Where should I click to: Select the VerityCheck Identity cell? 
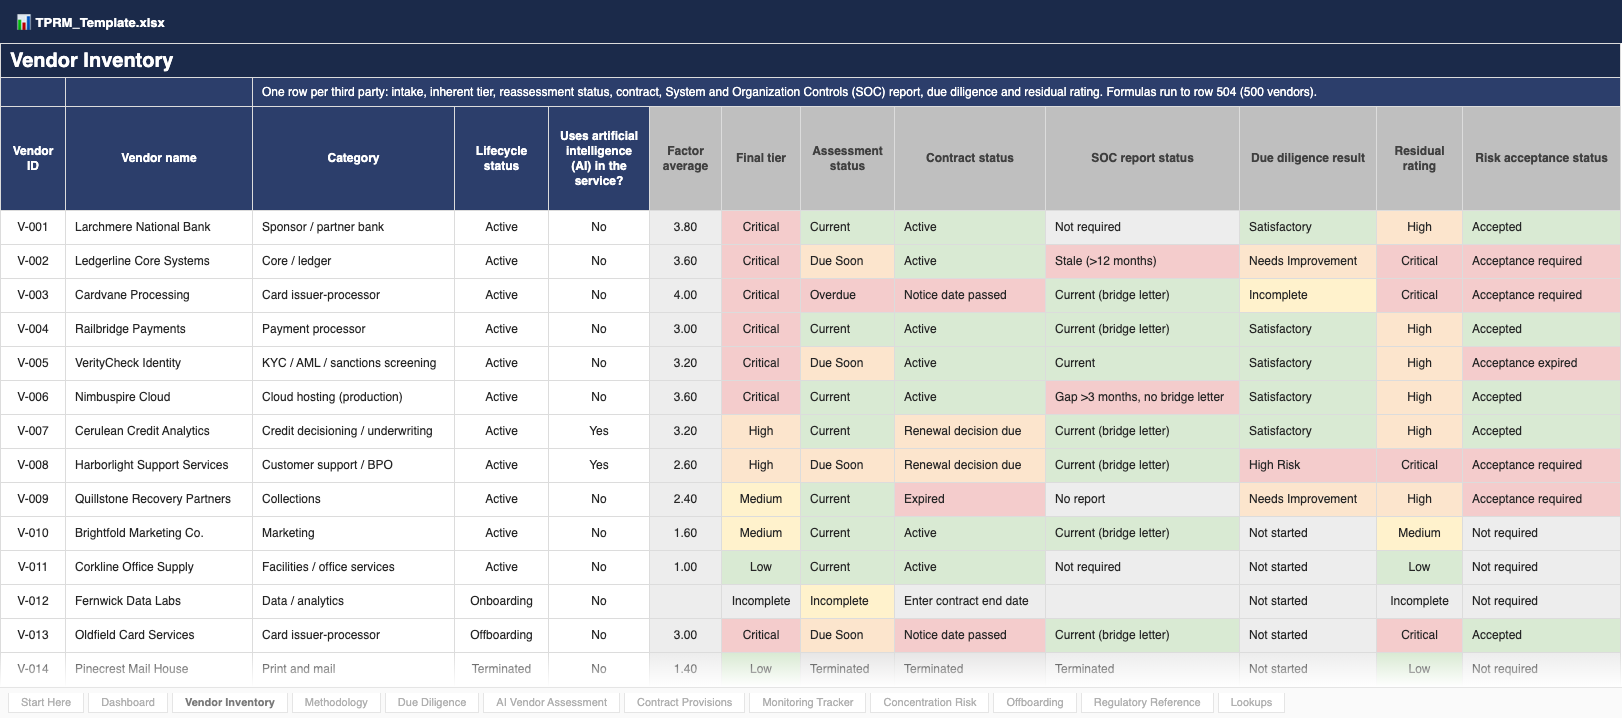(159, 363)
